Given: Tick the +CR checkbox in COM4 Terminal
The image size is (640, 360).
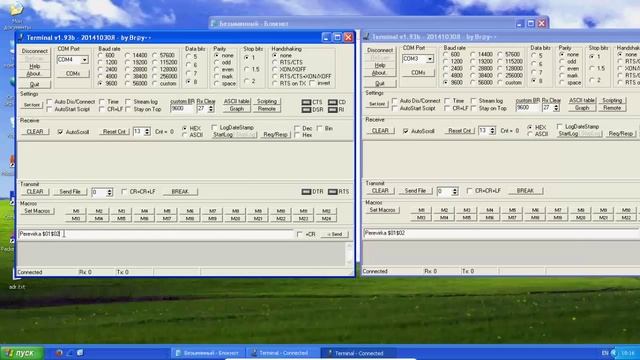Looking at the screenshot, I should [x=300, y=234].
